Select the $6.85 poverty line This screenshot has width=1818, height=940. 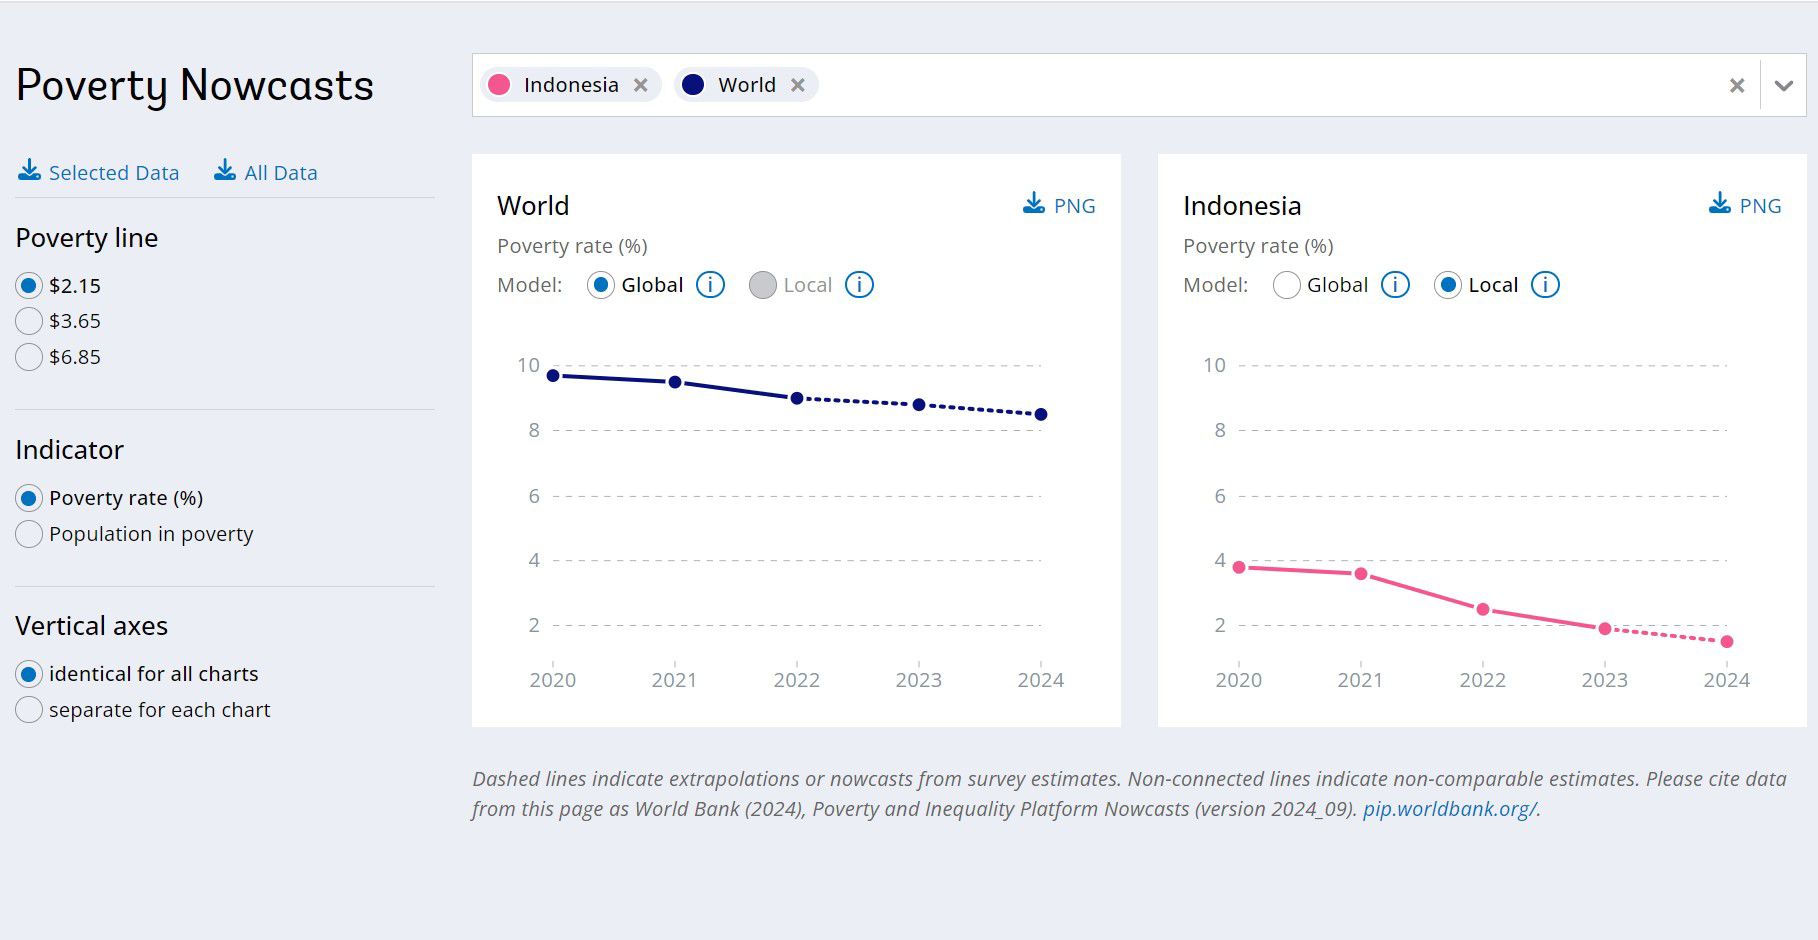pyautogui.click(x=29, y=356)
